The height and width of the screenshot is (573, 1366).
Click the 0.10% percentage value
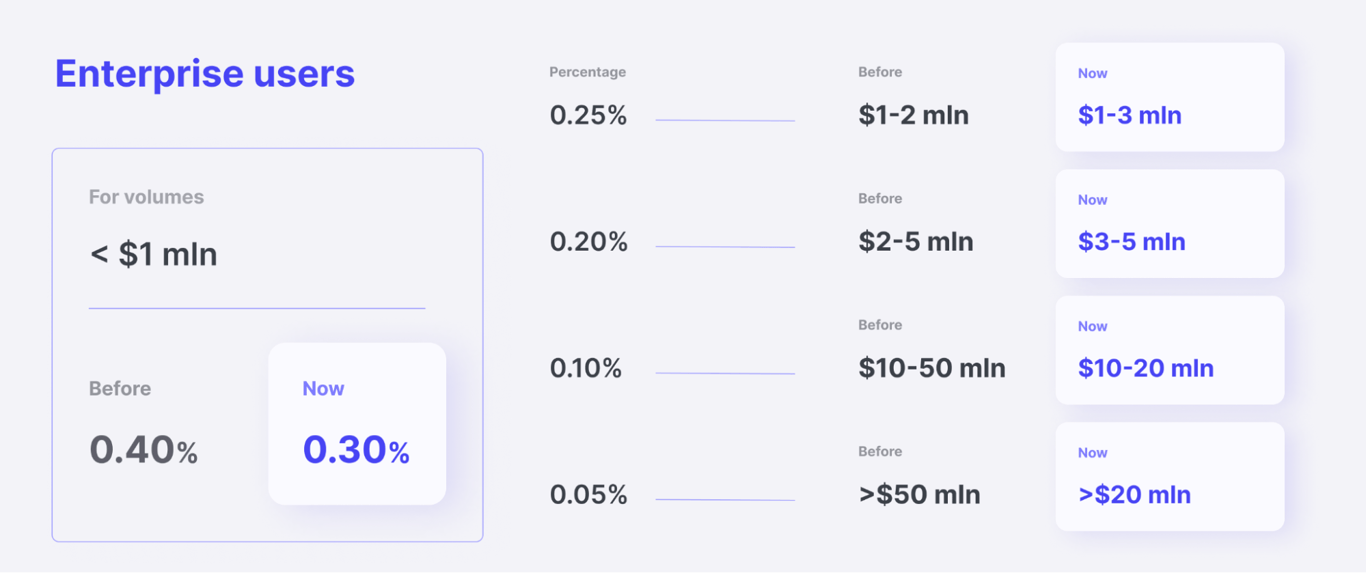(585, 368)
